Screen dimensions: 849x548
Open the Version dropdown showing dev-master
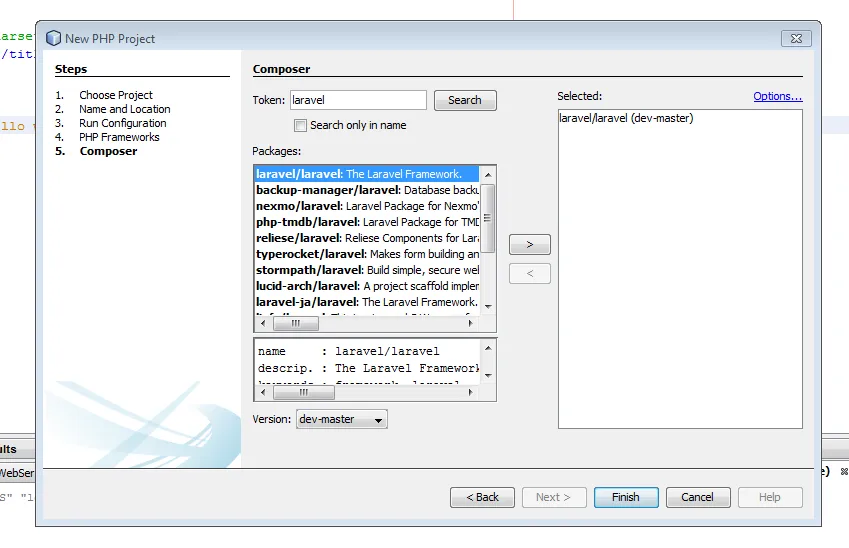342,419
